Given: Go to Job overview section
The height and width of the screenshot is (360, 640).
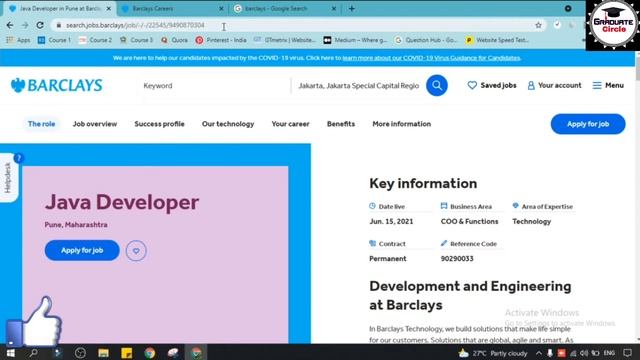Looking at the screenshot, I should 95,124.
